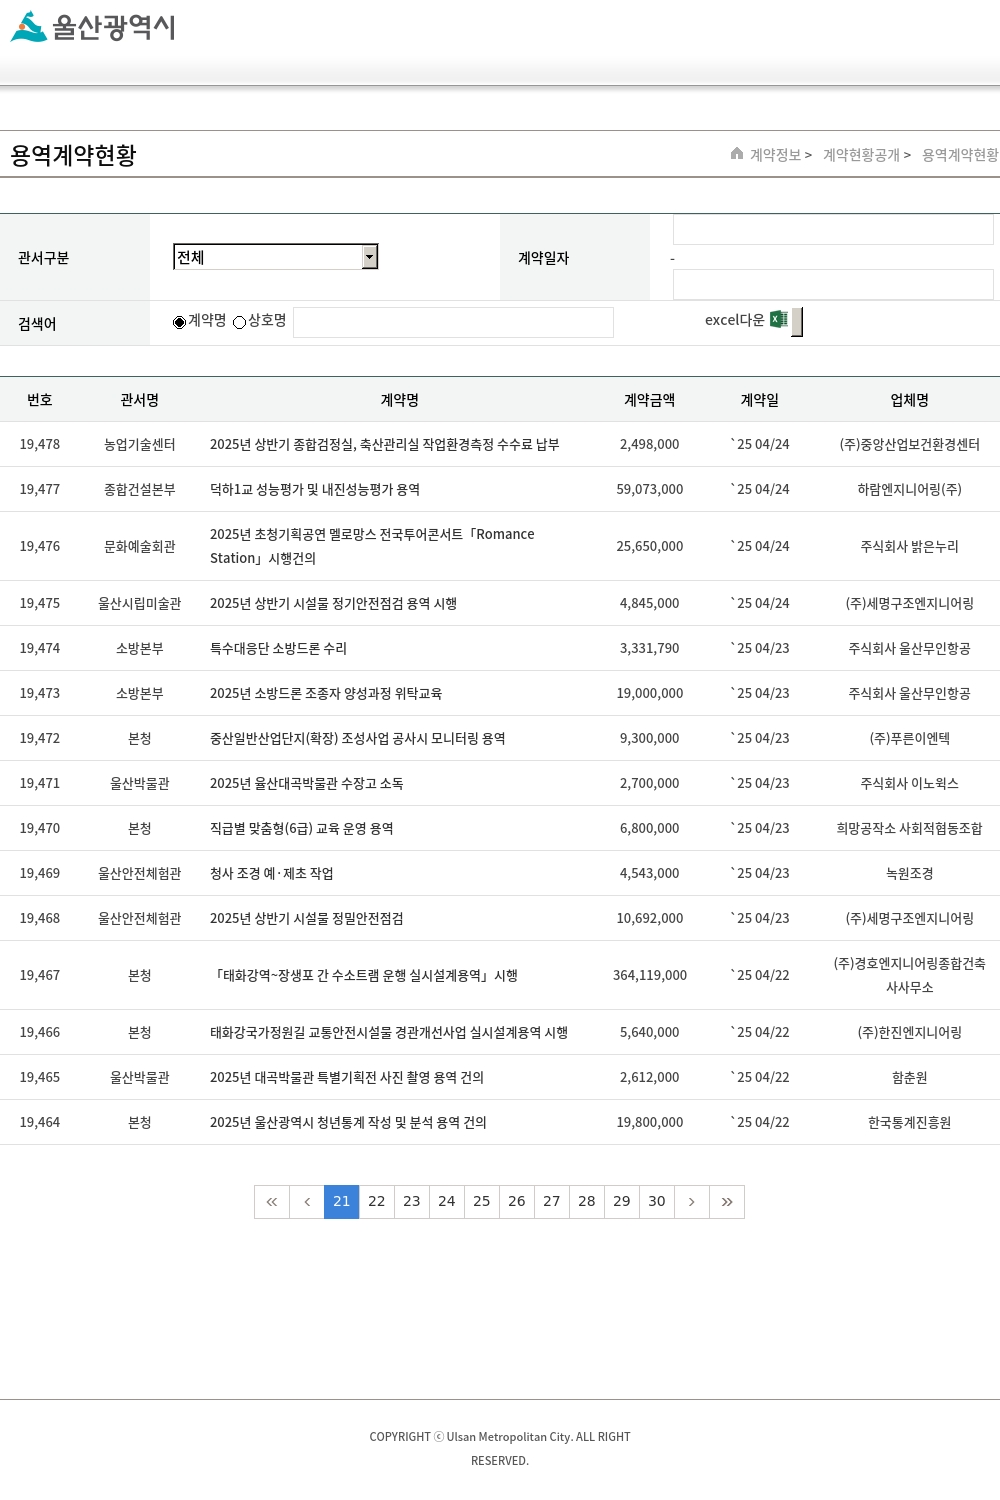The width and height of the screenshot is (1000, 1500).
Task: Select the 상호명 search radio button
Action: click(x=240, y=322)
